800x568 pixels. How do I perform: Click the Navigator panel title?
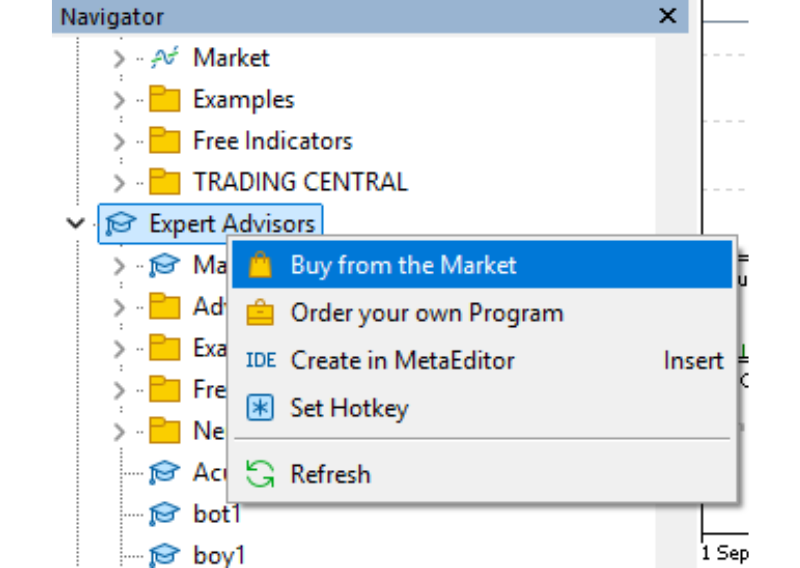(112, 17)
